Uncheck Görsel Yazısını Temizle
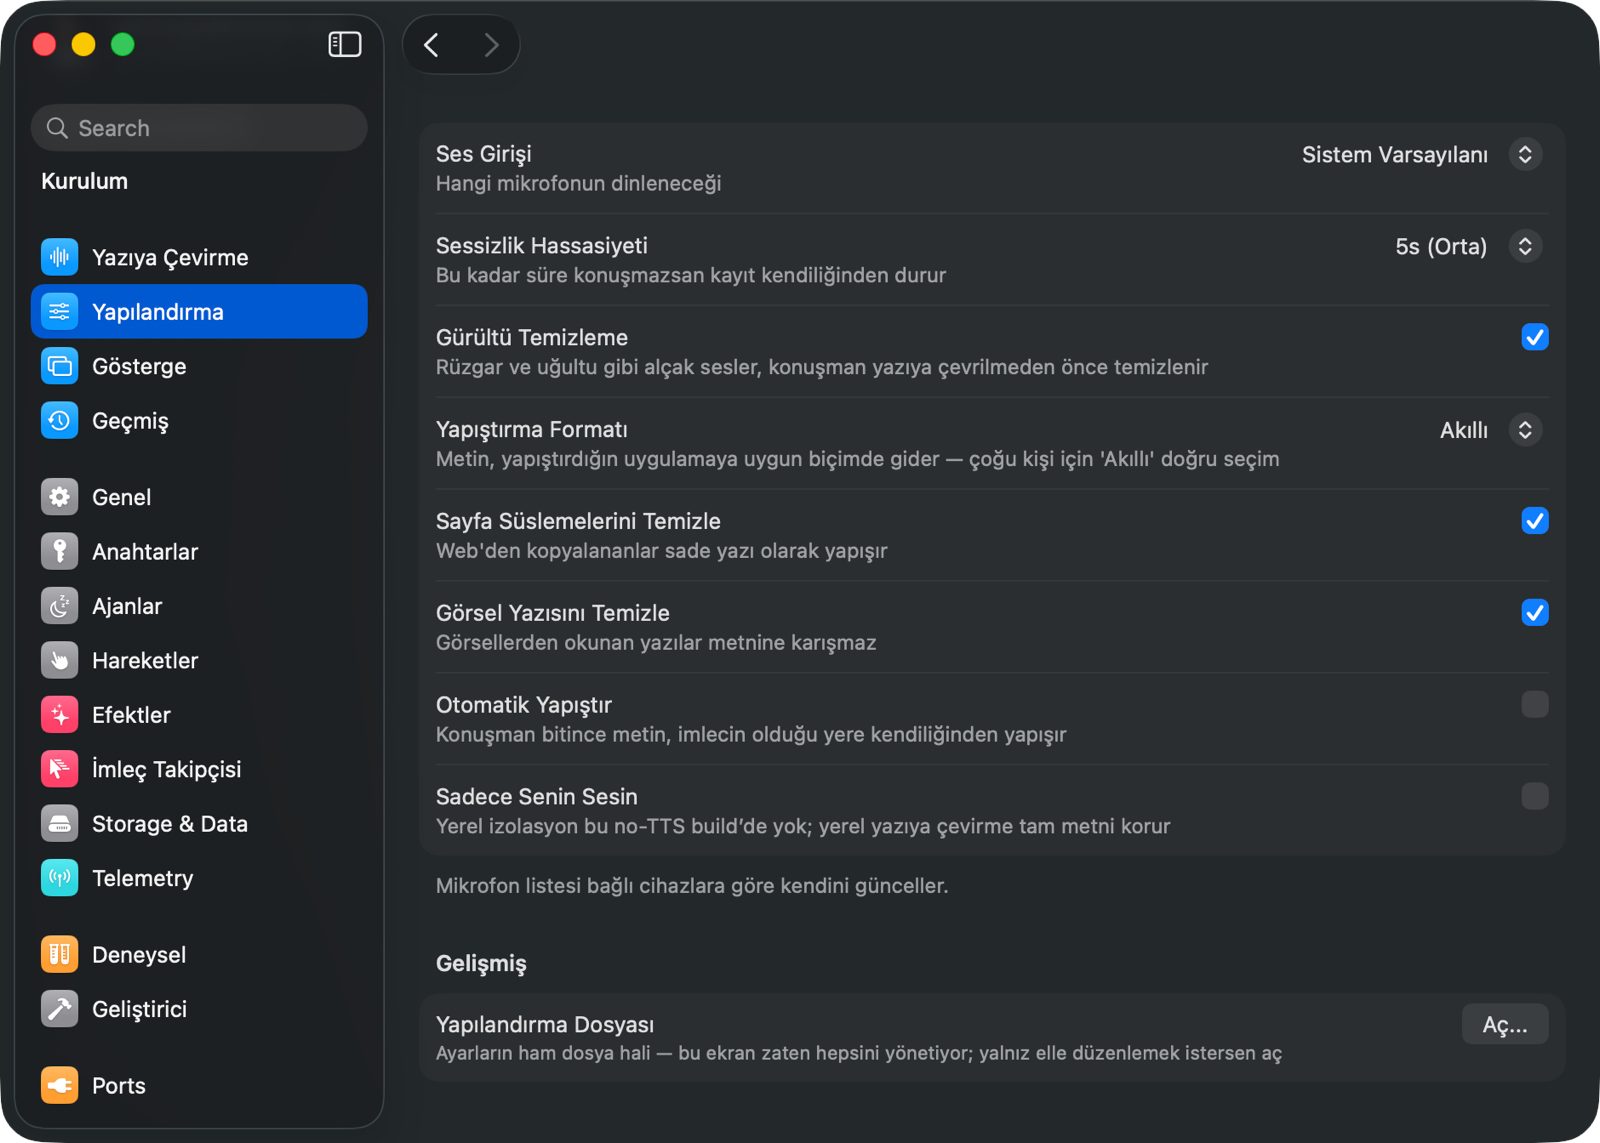The width and height of the screenshot is (1600, 1143). point(1535,613)
